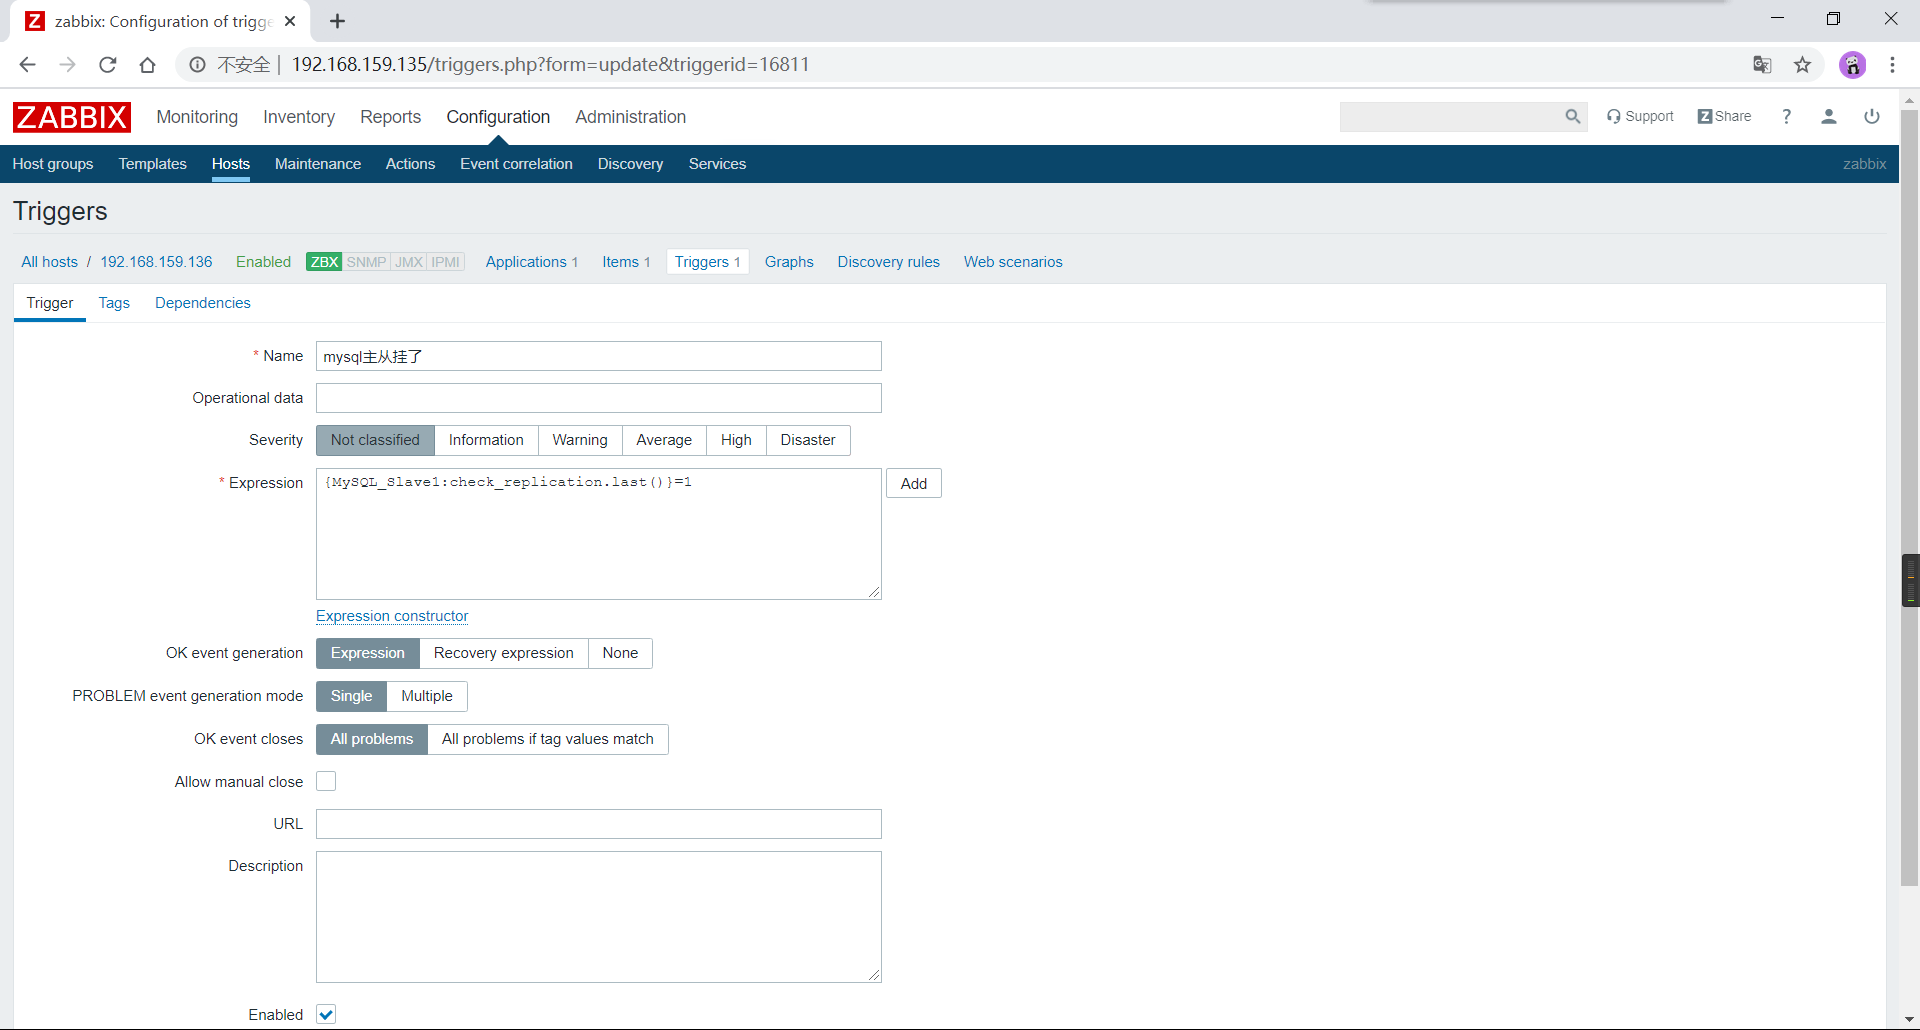Open user profile icon

coord(1829,117)
